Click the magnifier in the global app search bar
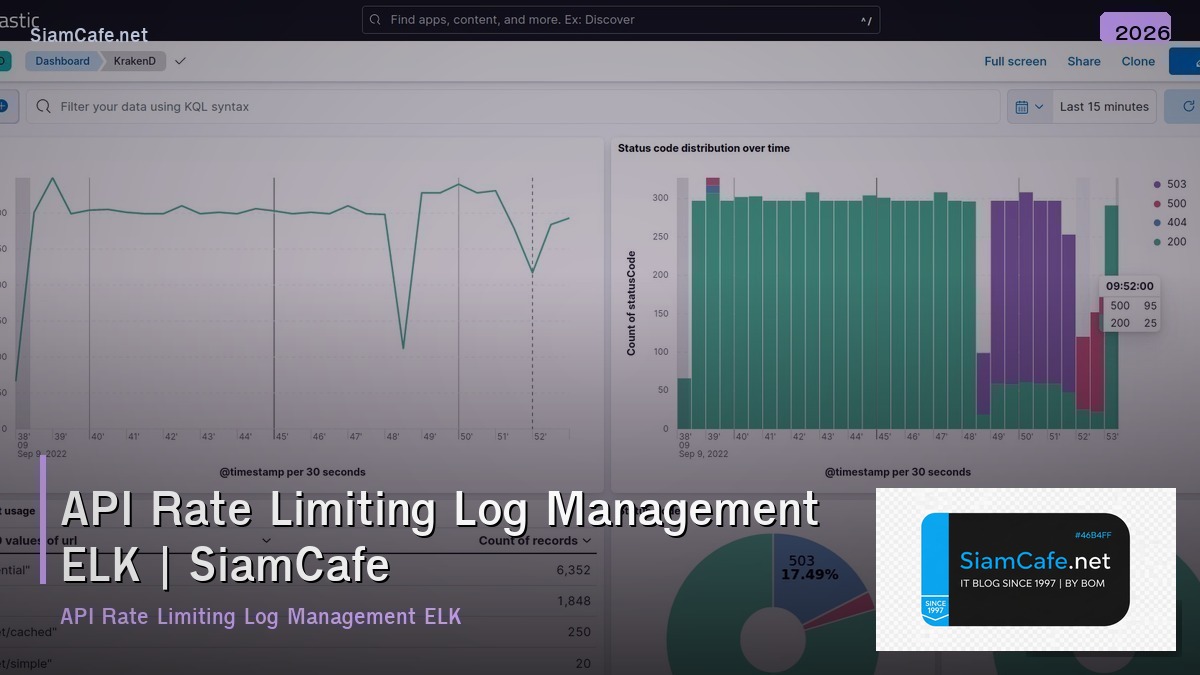 [375, 19]
